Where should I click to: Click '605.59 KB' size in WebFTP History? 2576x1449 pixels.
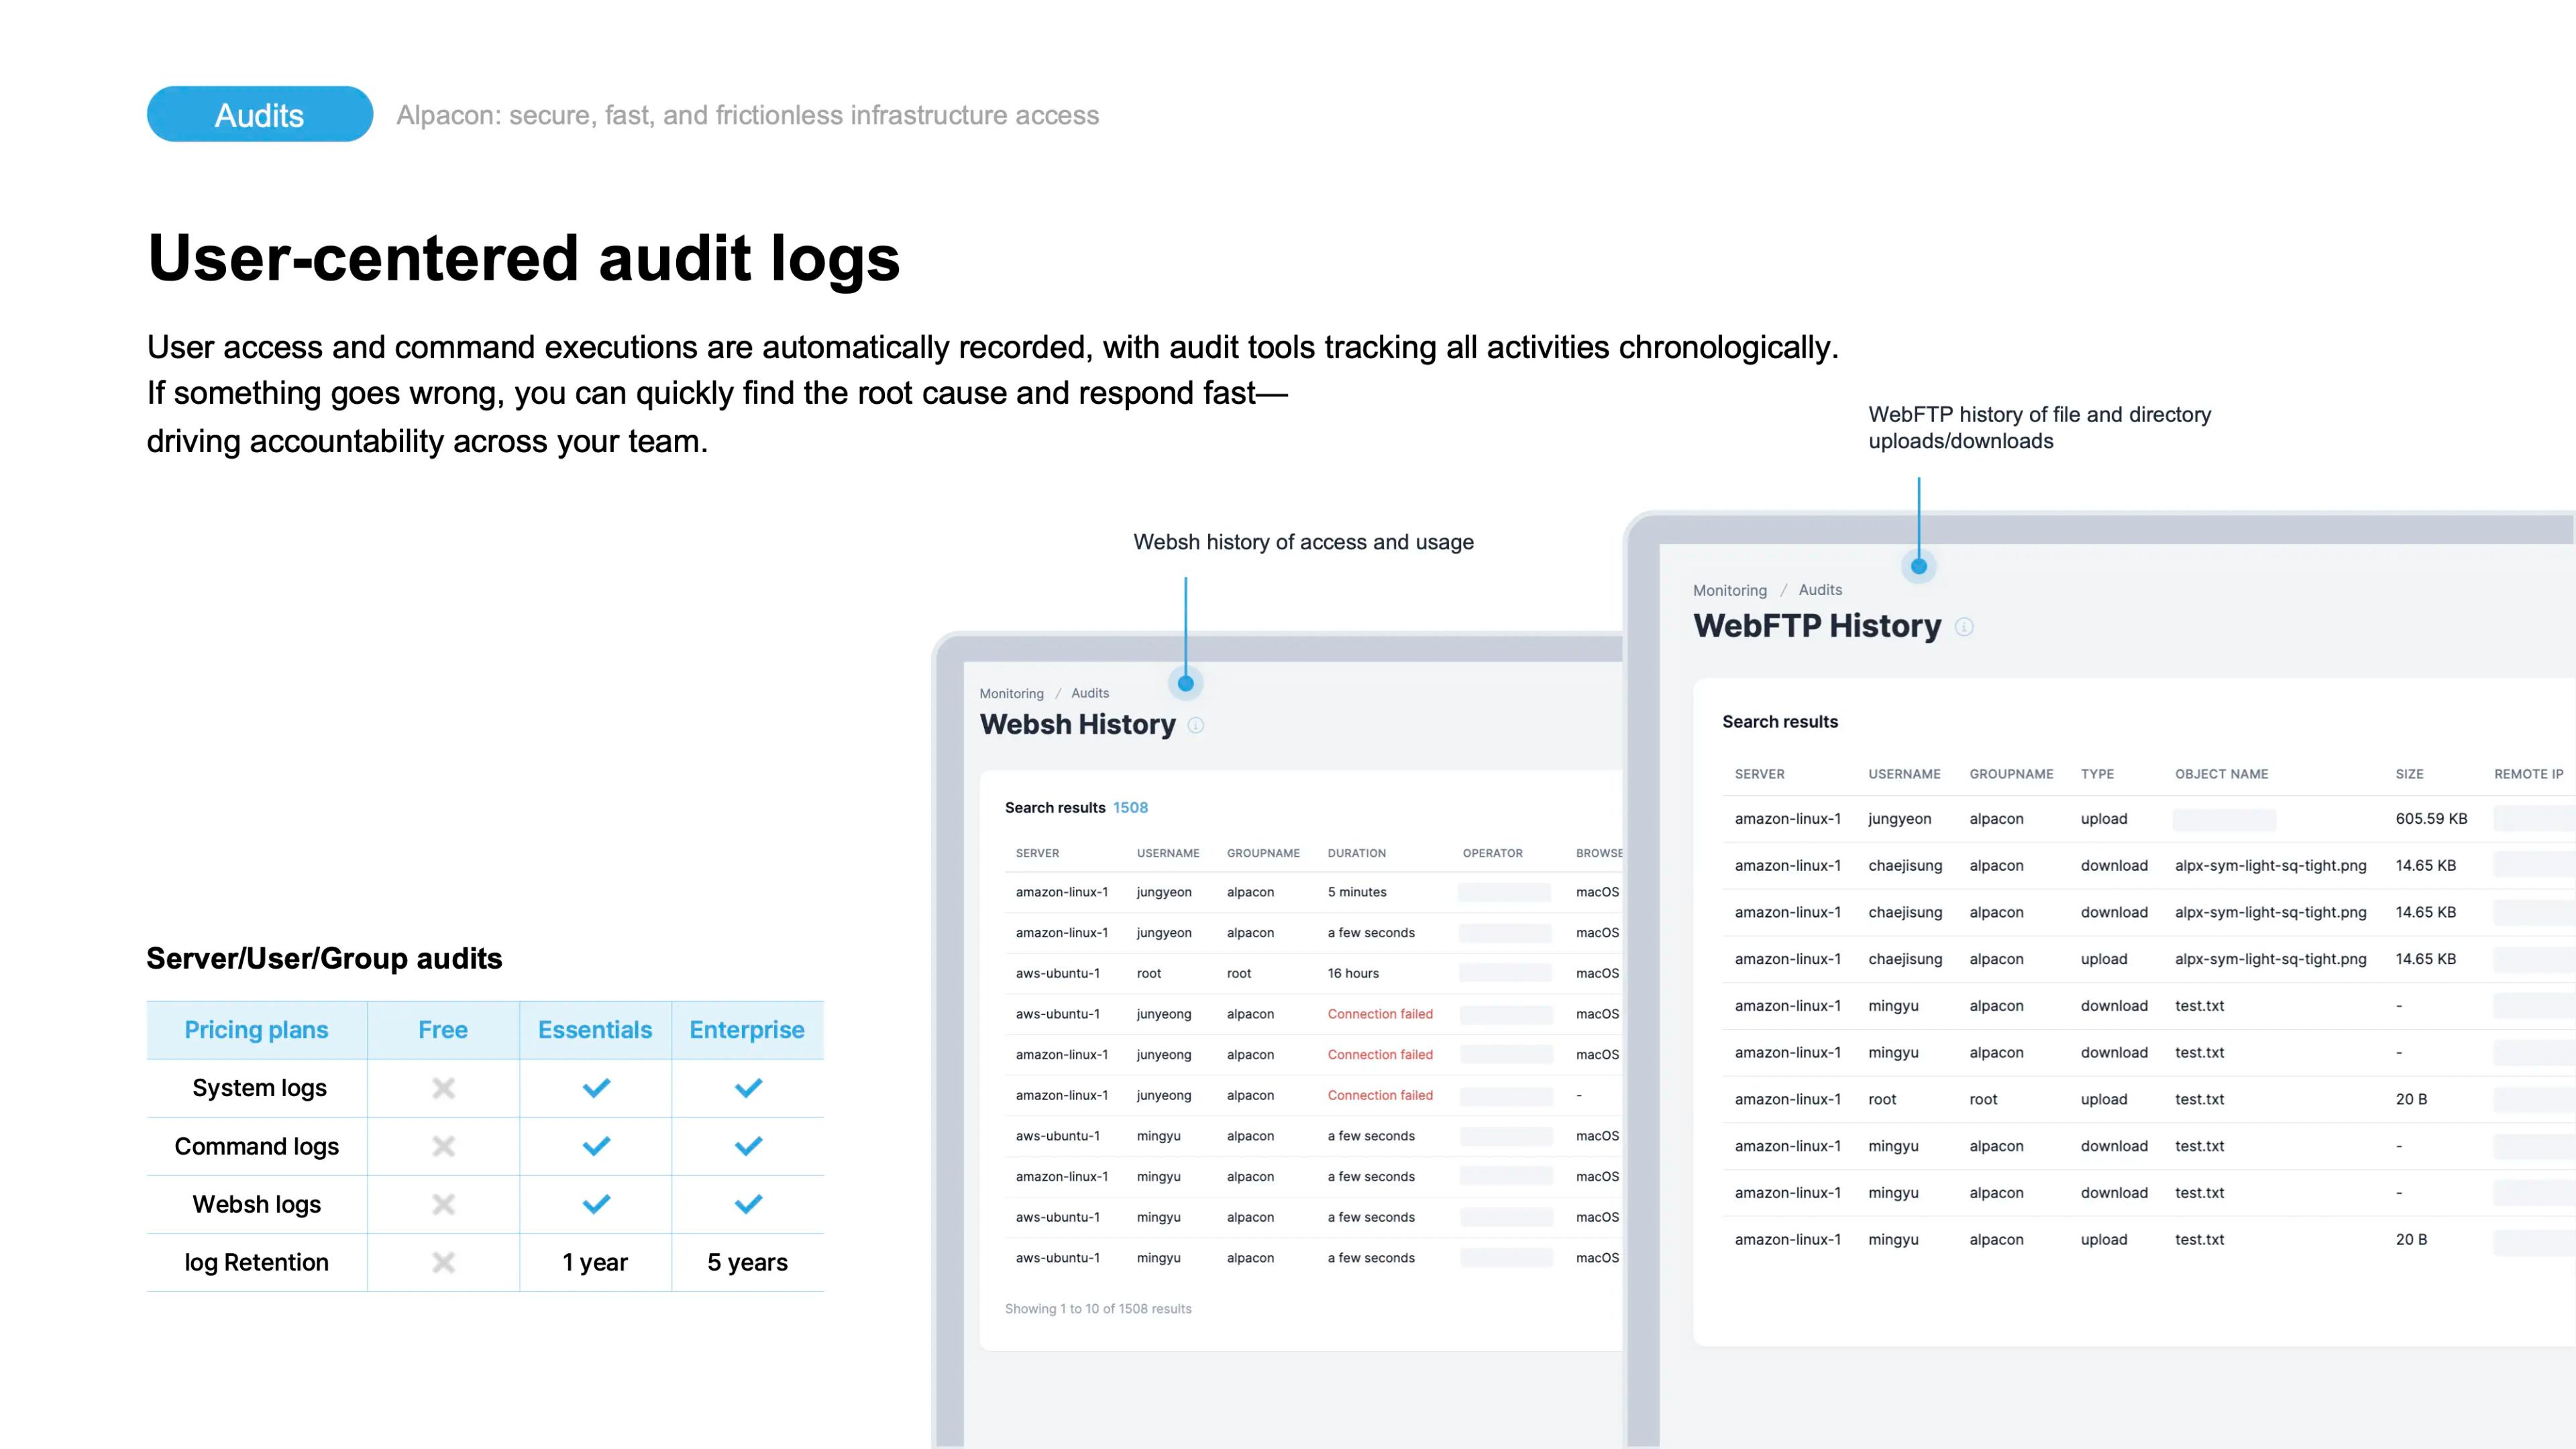tap(2431, 819)
